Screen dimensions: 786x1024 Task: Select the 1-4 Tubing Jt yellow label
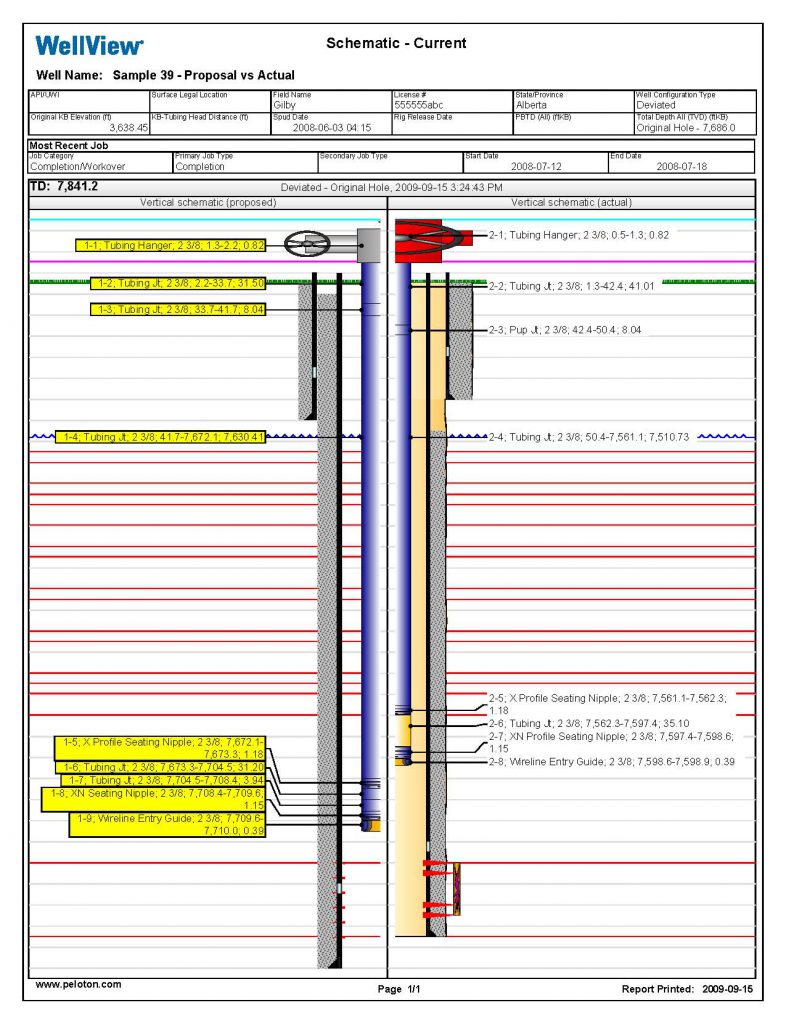160,437
